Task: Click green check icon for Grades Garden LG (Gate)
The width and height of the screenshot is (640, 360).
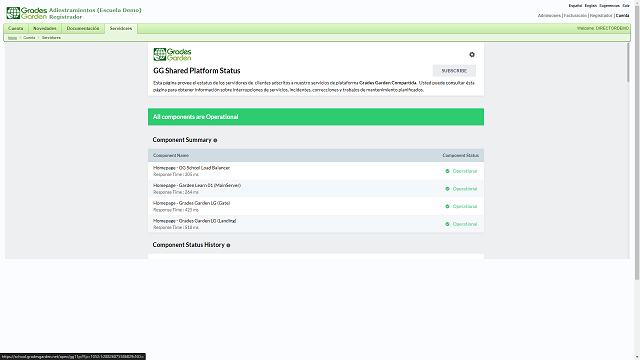Action: point(447,207)
